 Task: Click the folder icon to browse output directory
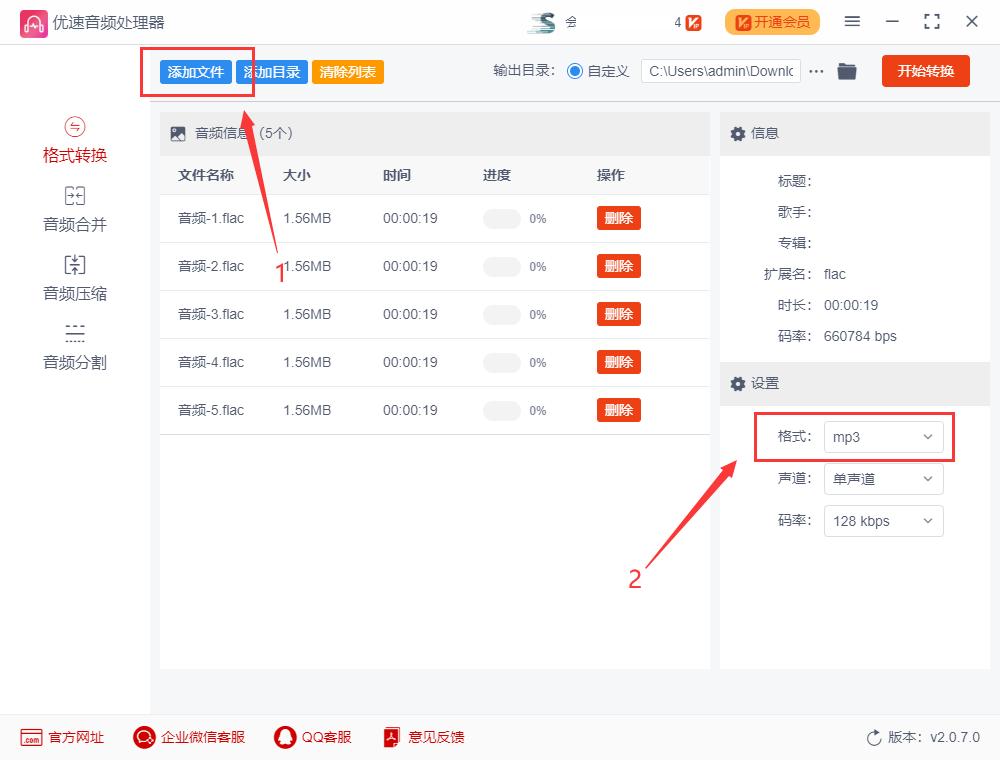[847, 71]
